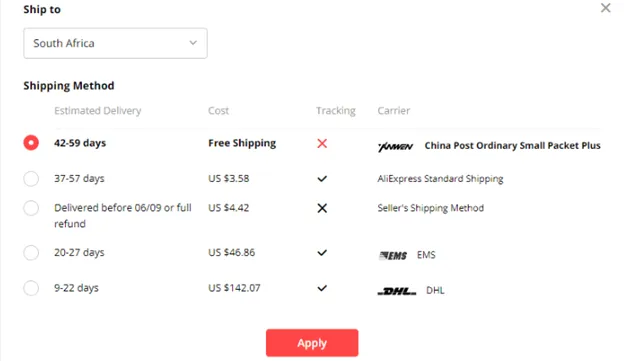Select the 37-57 days shipping radio button

[31, 179]
